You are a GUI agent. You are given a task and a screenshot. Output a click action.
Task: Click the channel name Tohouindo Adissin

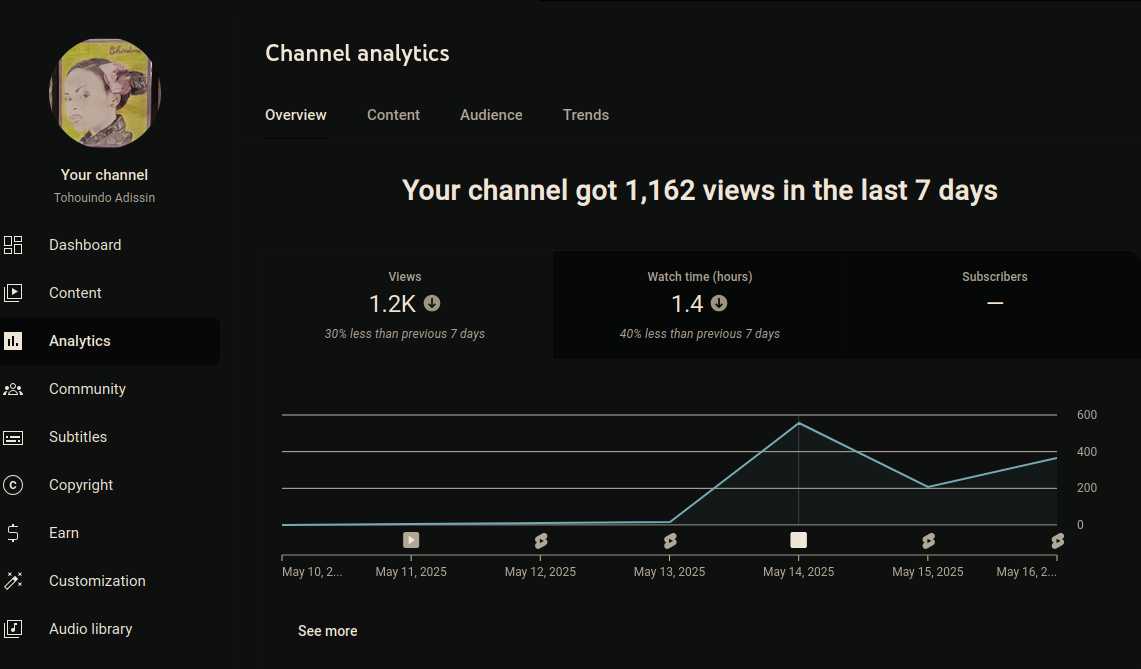[x=104, y=197]
